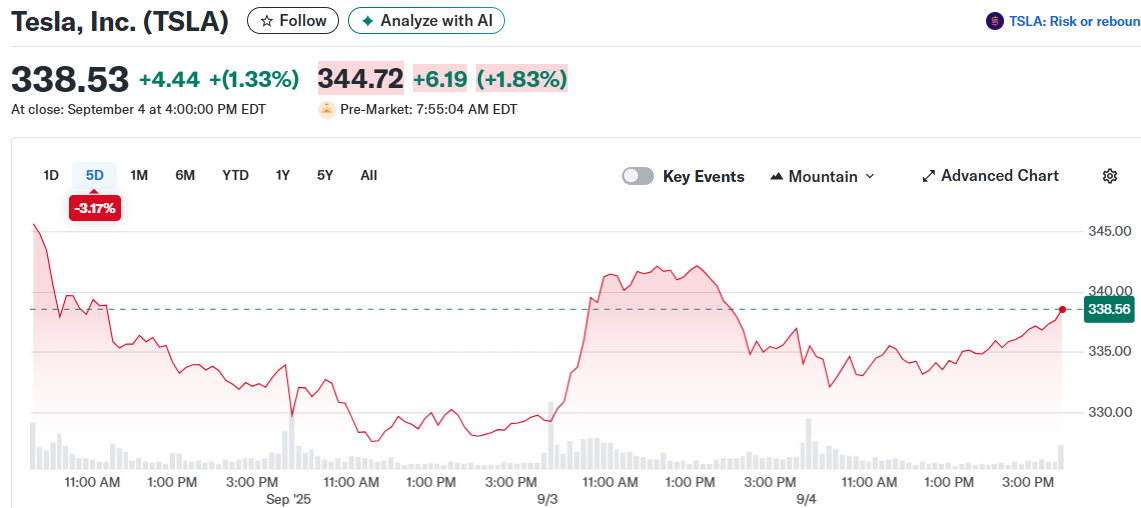Click the At close September 4 timestamp
The height and width of the screenshot is (508, 1141).
click(x=138, y=110)
